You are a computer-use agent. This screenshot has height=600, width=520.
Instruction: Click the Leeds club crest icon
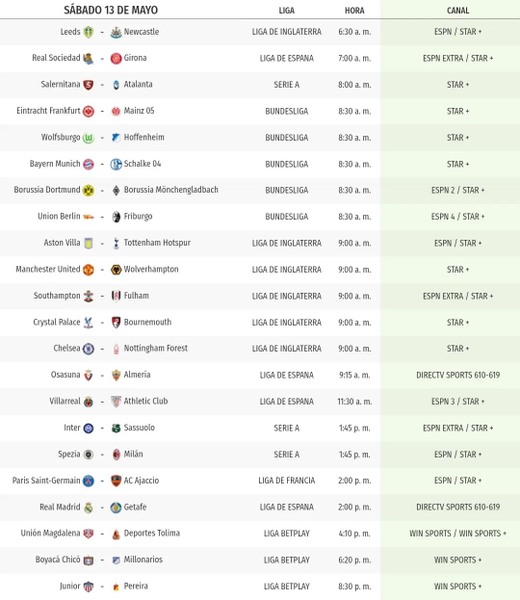(88, 32)
